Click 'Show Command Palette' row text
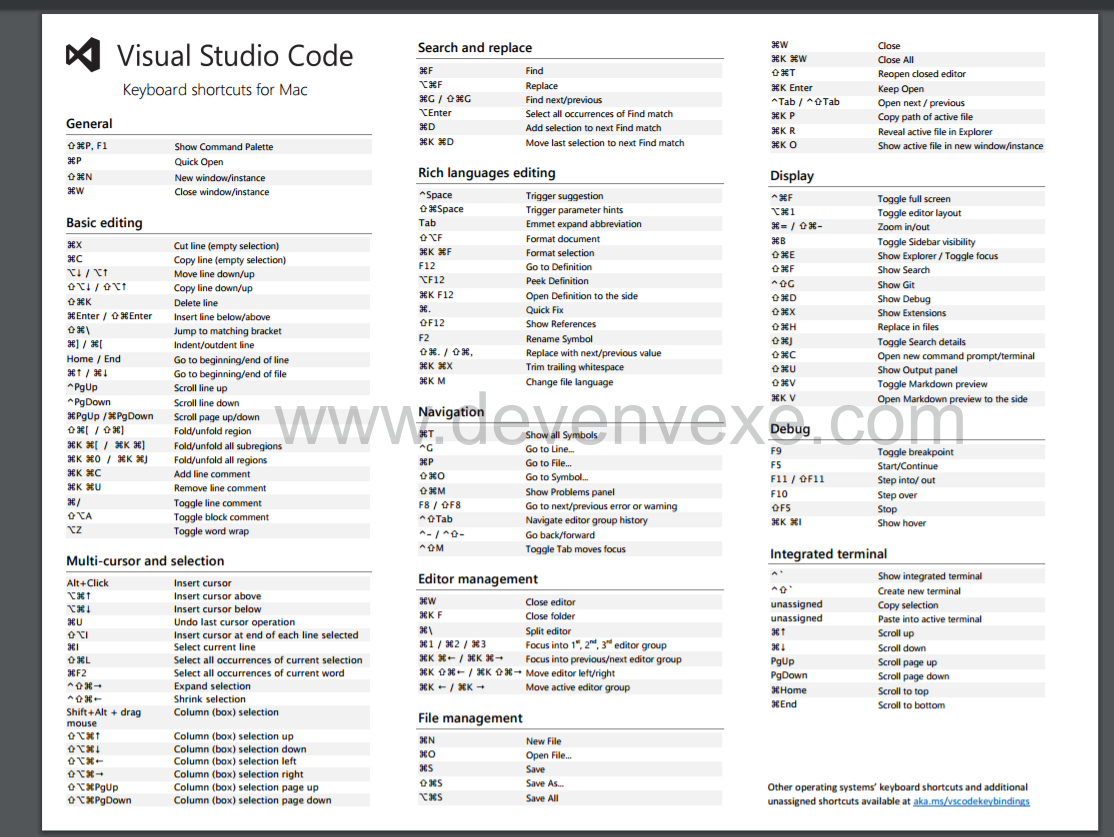Viewport: 1114px width, 837px height. pyautogui.click(x=224, y=147)
